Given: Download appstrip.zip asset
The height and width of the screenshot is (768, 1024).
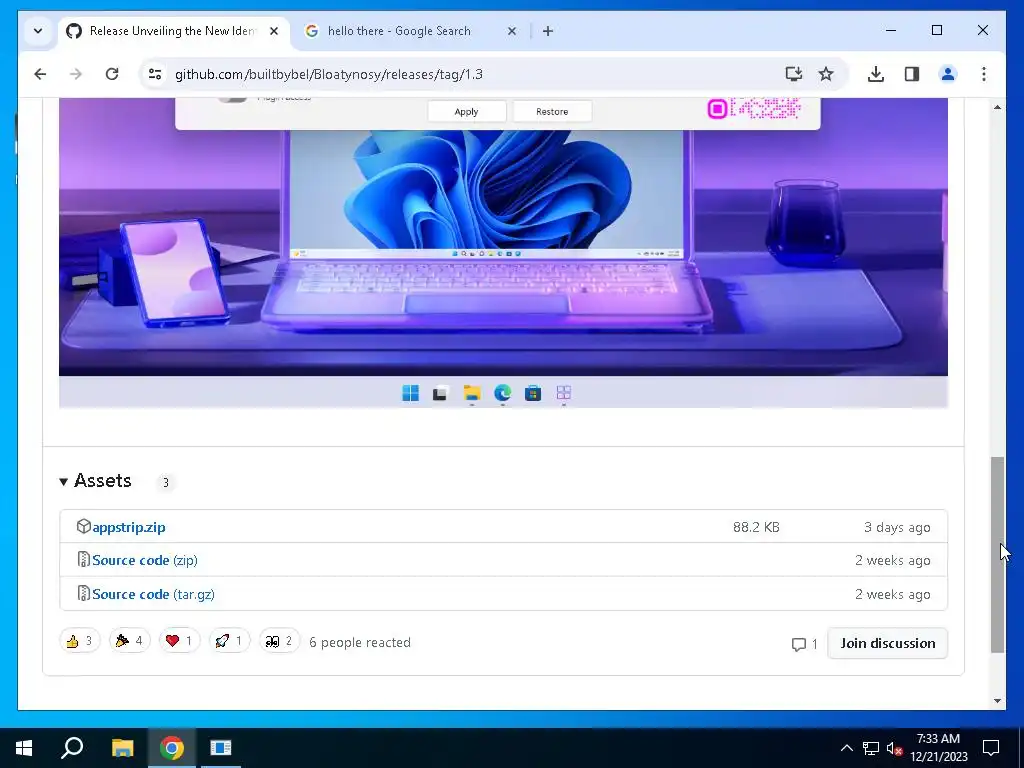Looking at the screenshot, I should [x=129, y=527].
